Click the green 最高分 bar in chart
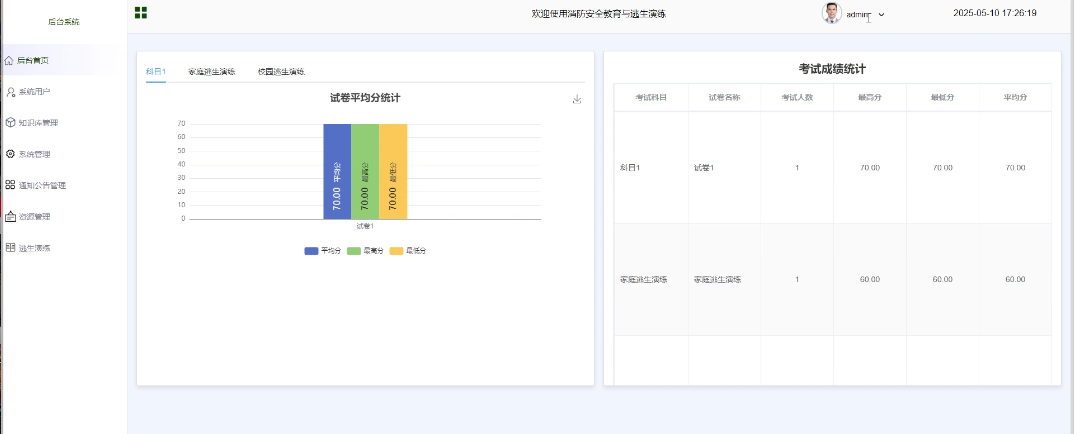The image size is (1074, 434). pos(365,172)
